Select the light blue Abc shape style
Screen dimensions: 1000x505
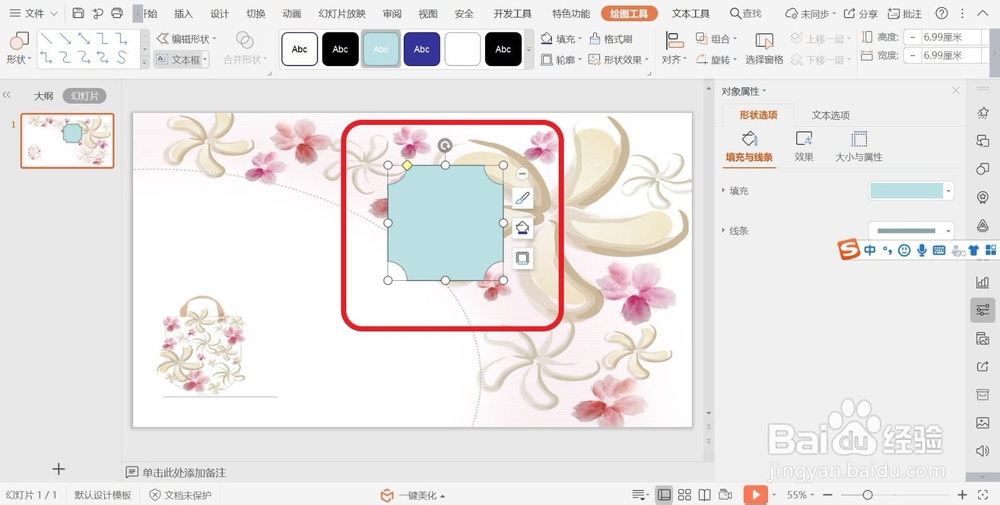pos(381,49)
